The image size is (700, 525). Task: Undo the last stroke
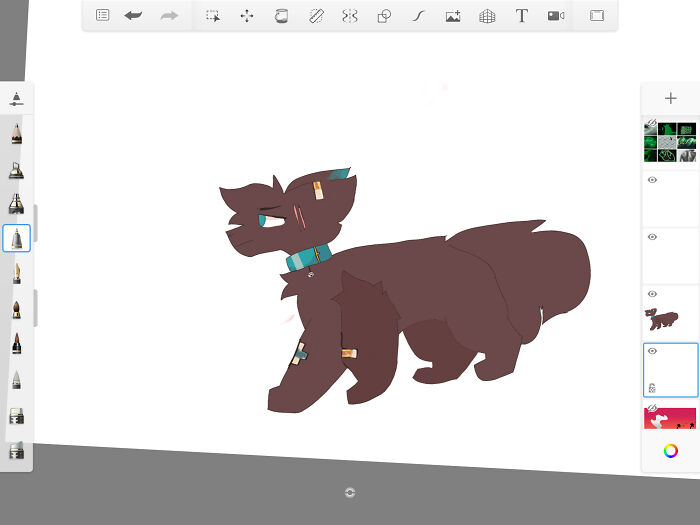coord(133,16)
